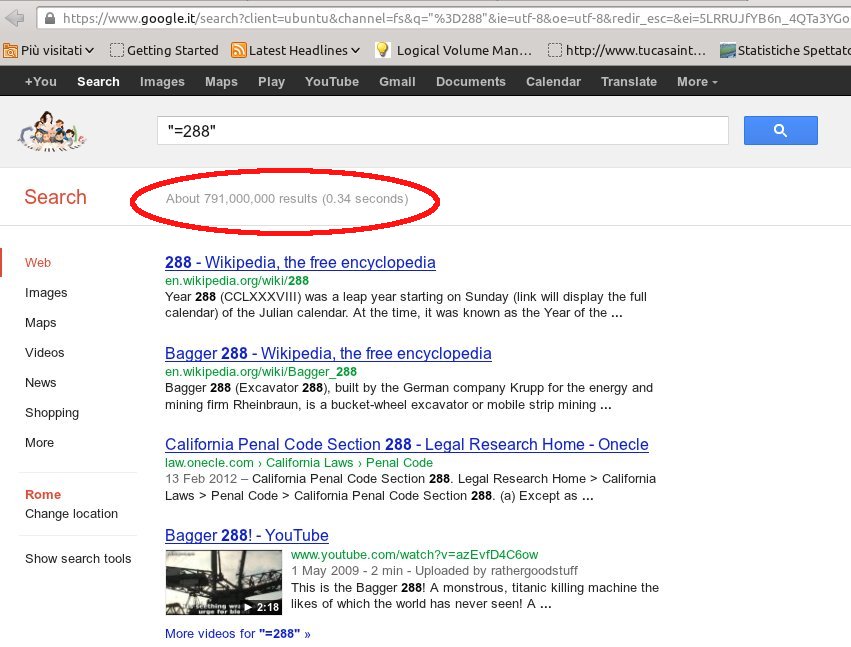
Task: Click the browser back arrow
Action: click(x=15, y=18)
